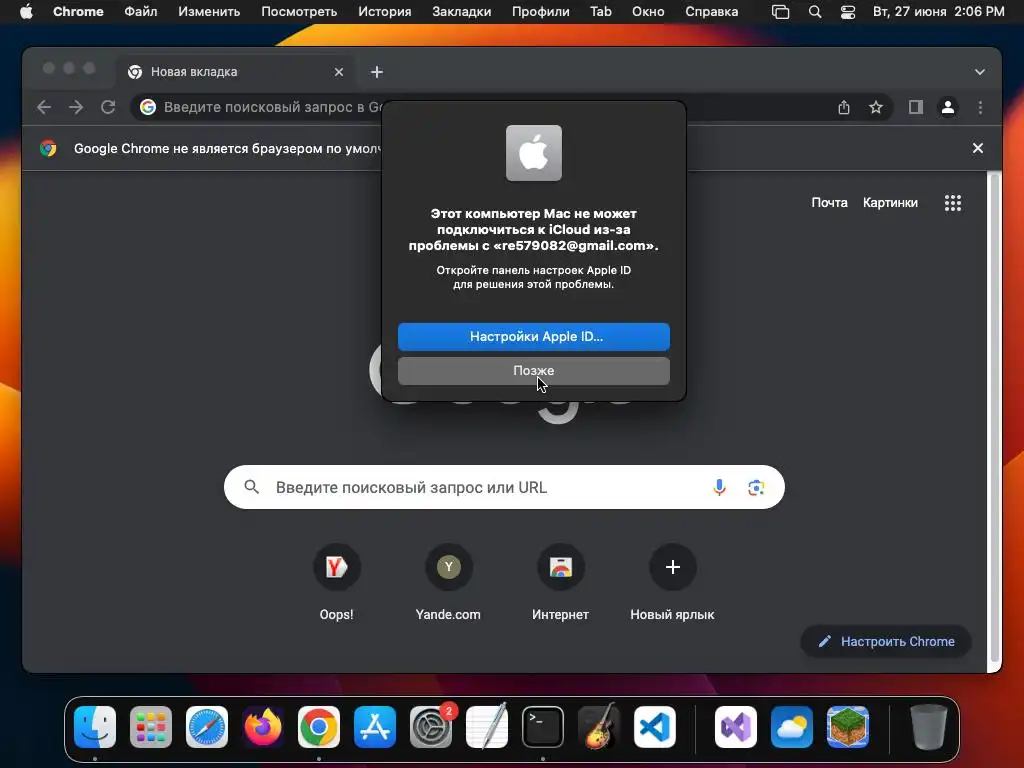
Task: Bookmark this page with the star icon
Action: [x=876, y=107]
